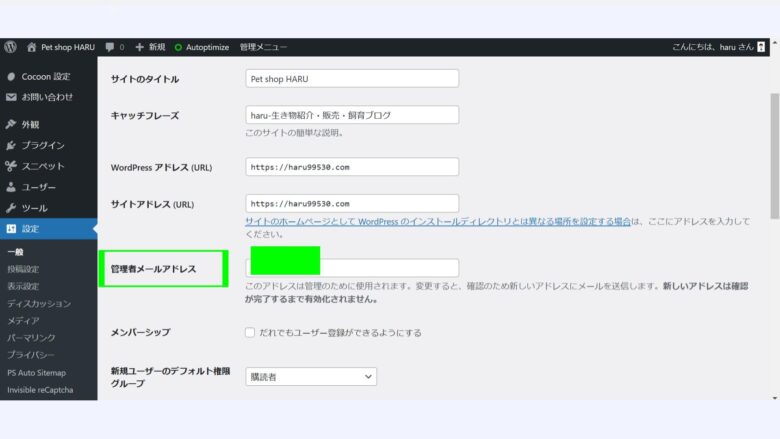Open the 管理メニュー item
This screenshot has width=780, height=439.
[x=263, y=47]
